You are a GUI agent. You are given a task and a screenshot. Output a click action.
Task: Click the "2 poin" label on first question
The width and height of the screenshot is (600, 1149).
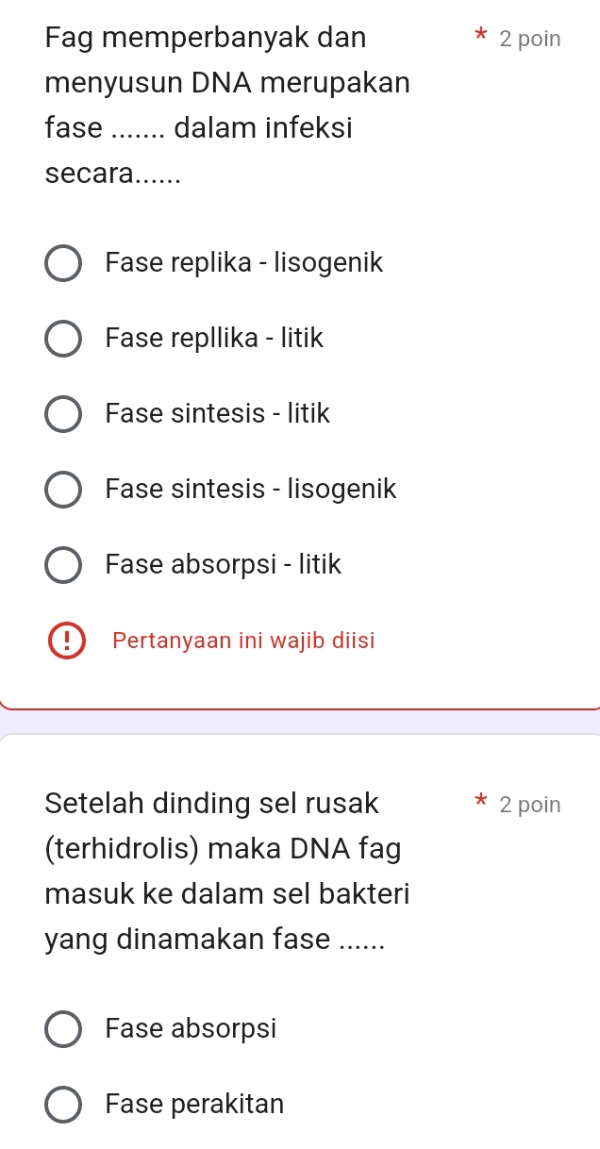point(529,38)
